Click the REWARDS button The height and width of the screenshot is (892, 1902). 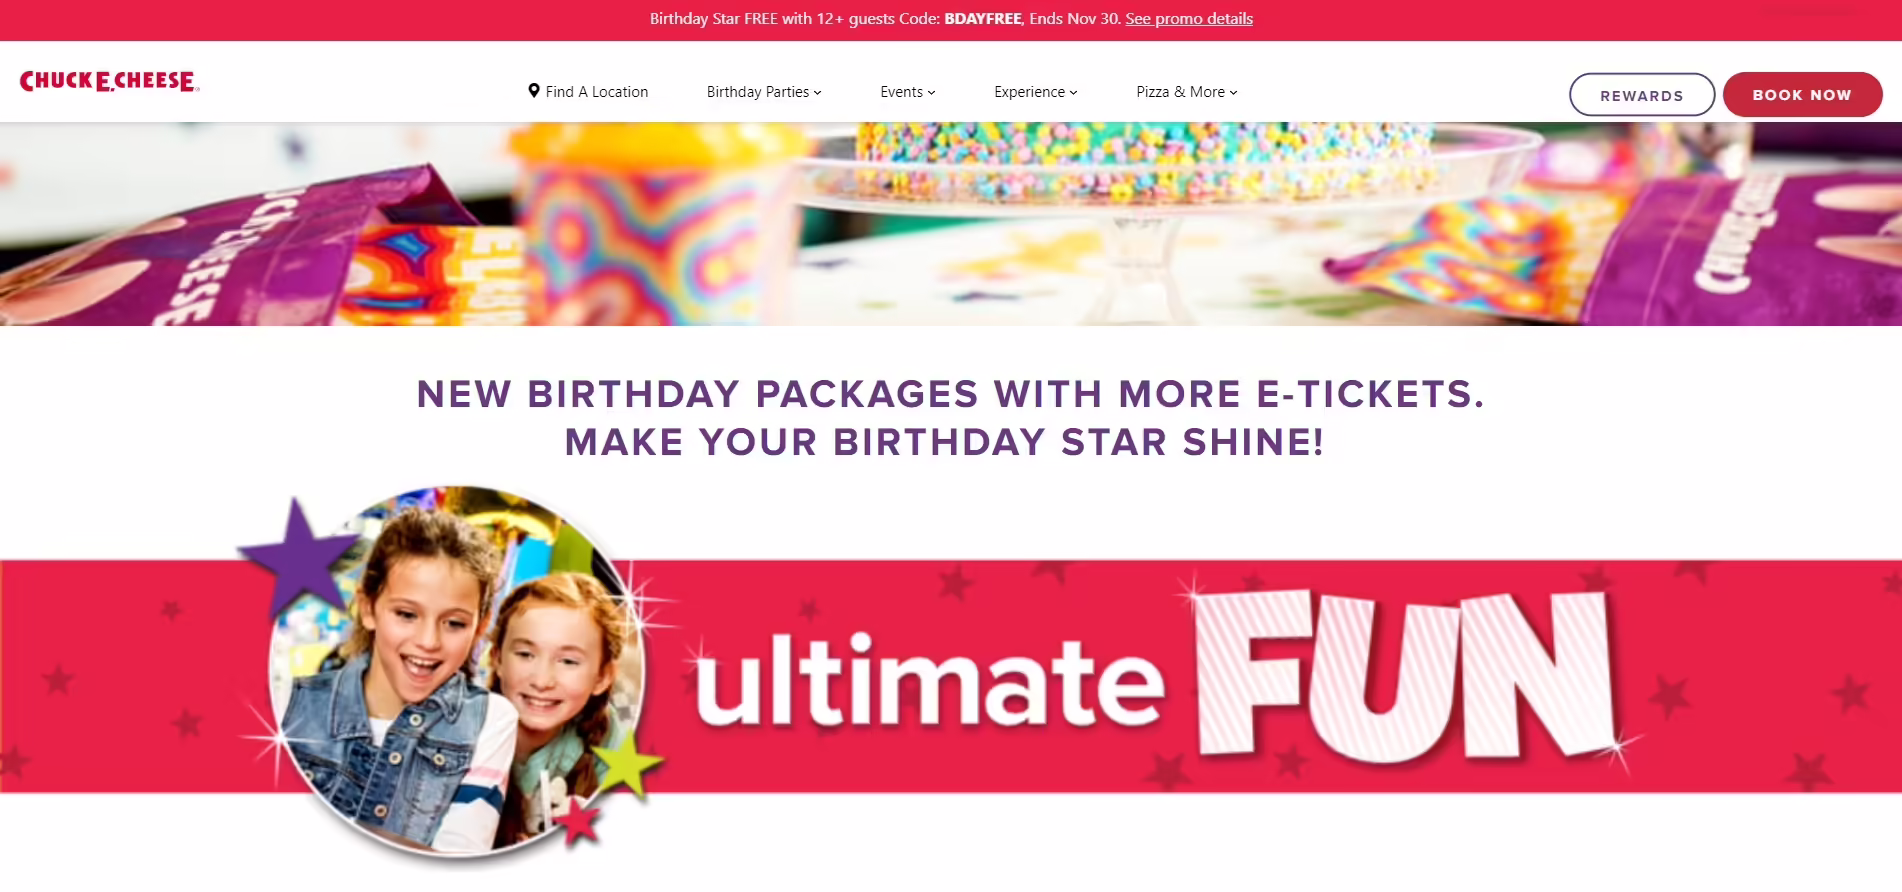[x=1642, y=95]
